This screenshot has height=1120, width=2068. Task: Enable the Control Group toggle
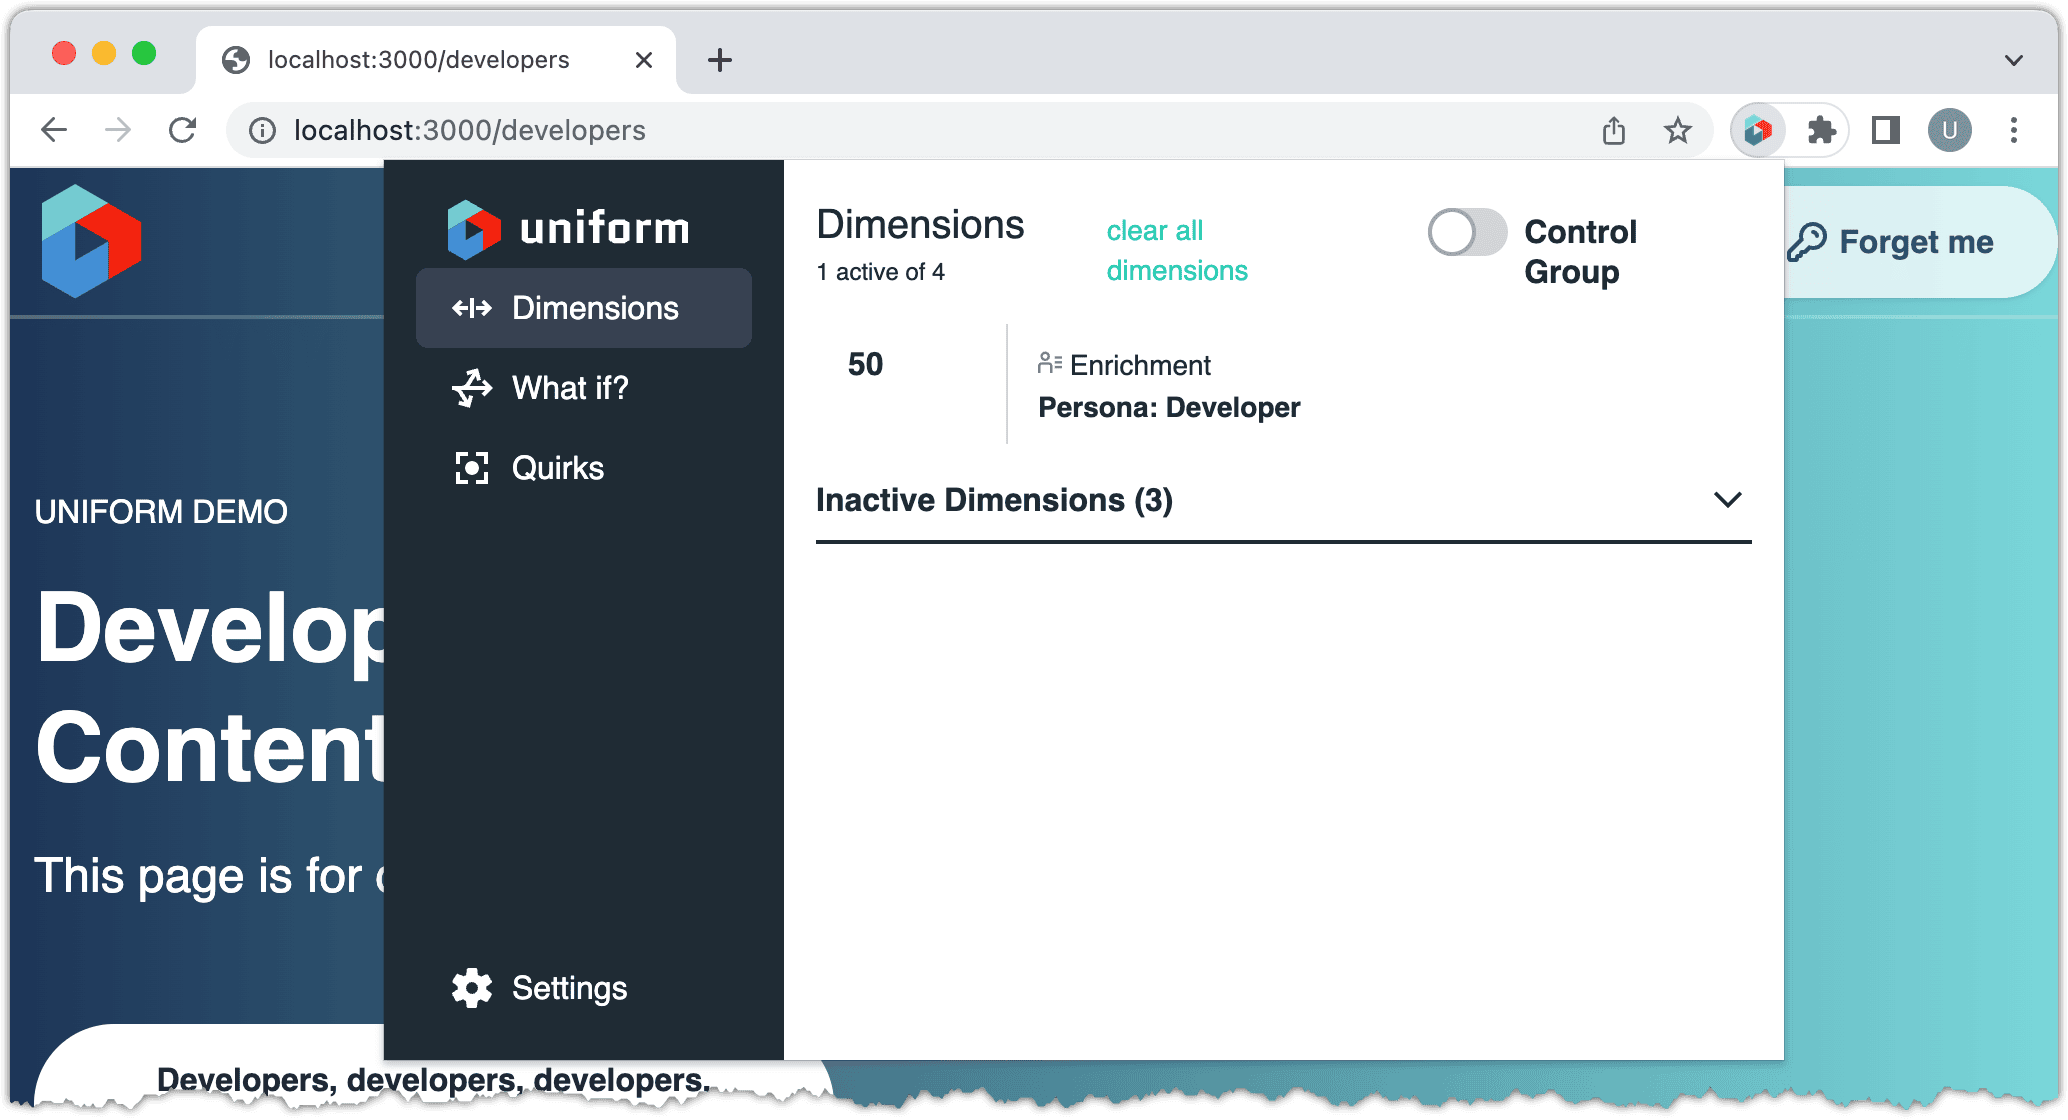[x=1466, y=232]
